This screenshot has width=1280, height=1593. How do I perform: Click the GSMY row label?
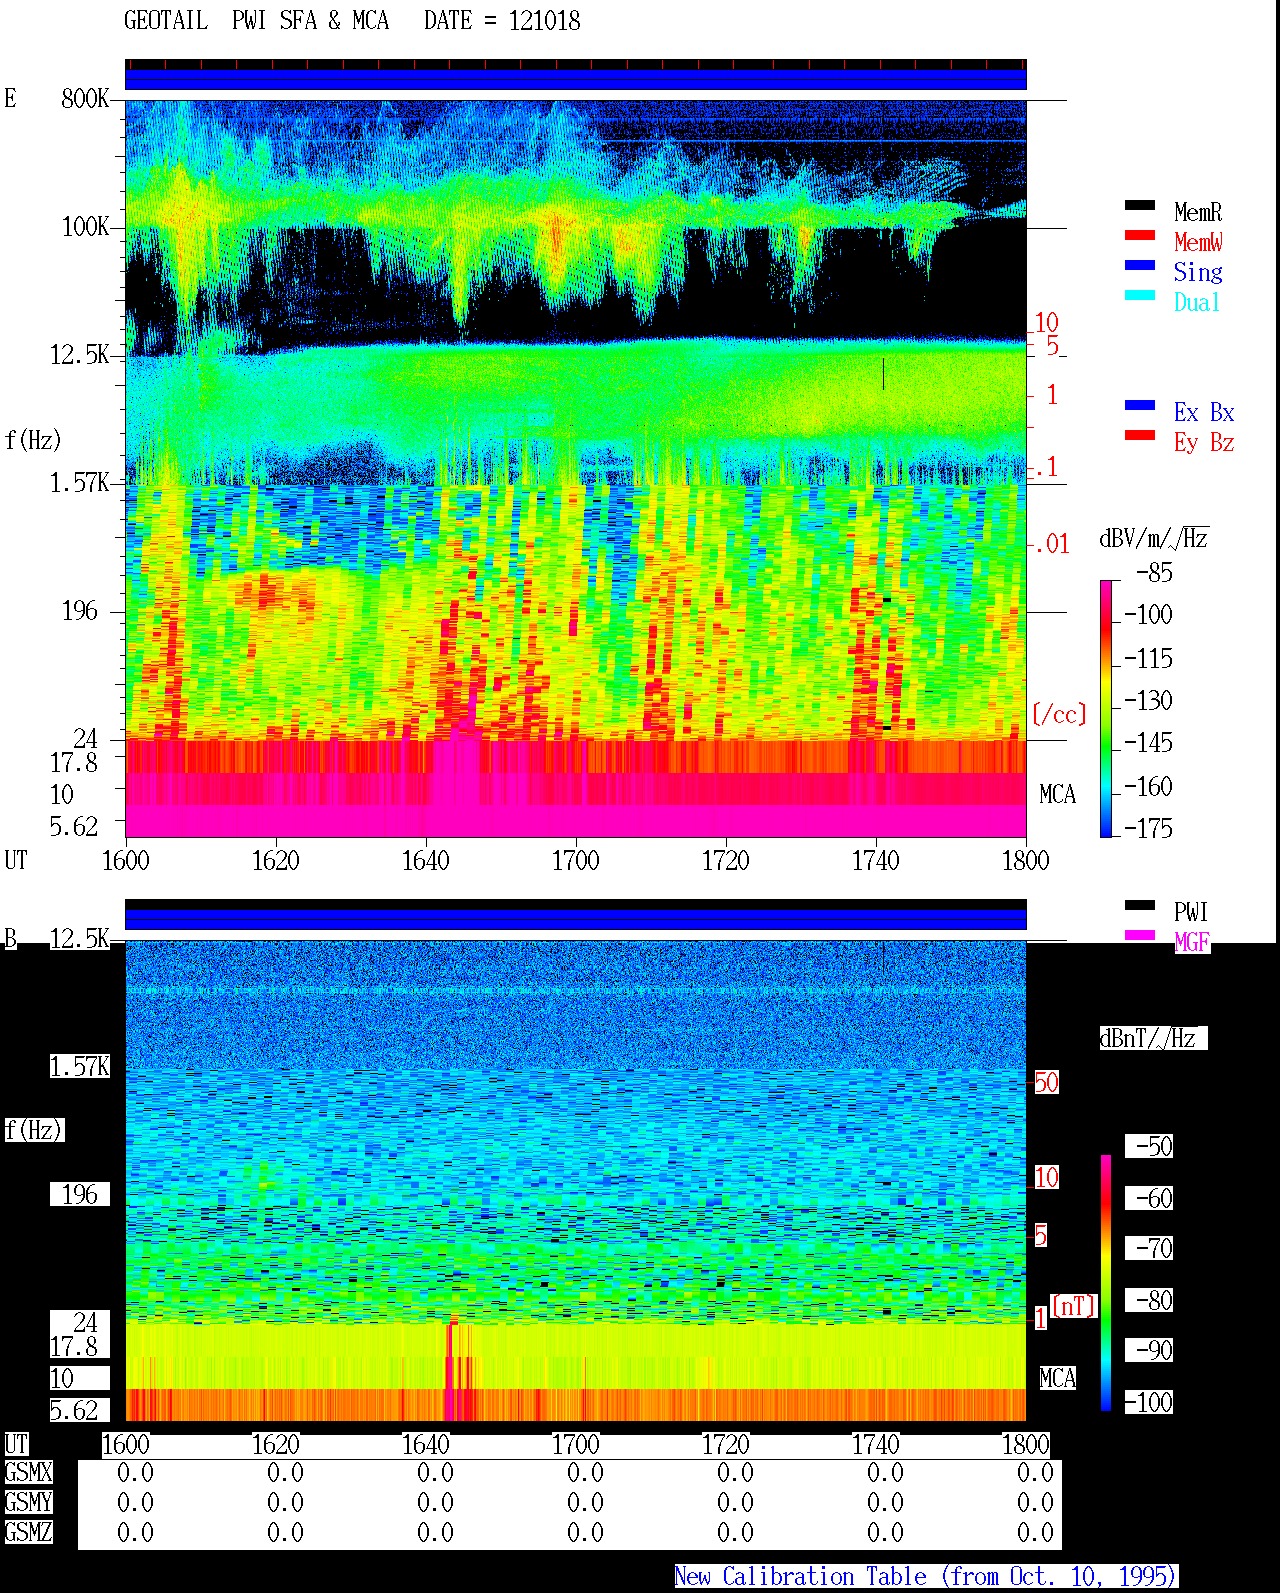[28, 1502]
